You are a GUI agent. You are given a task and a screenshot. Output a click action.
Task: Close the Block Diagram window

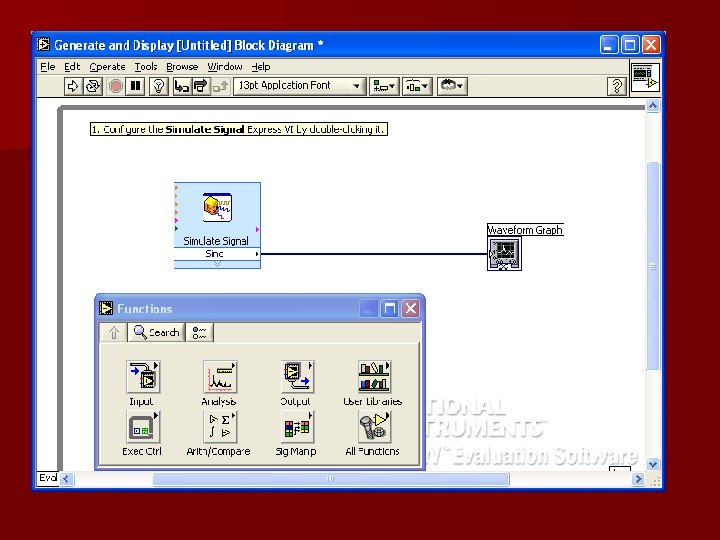pos(651,45)
